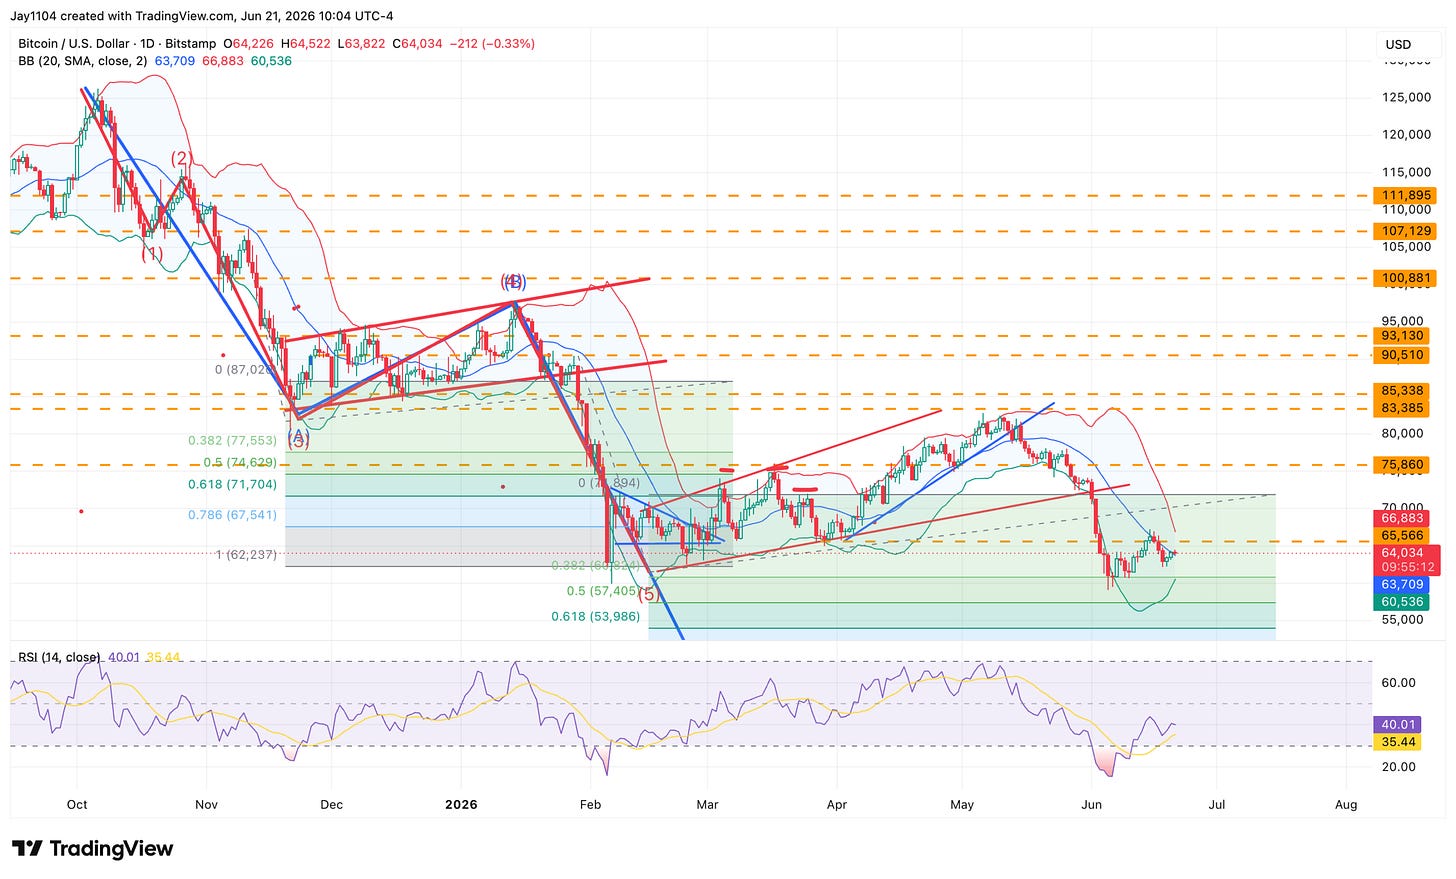Click the green 60,536 tag on the price axis
The height and width of the screenshot is (879, 1456).
1403,602
